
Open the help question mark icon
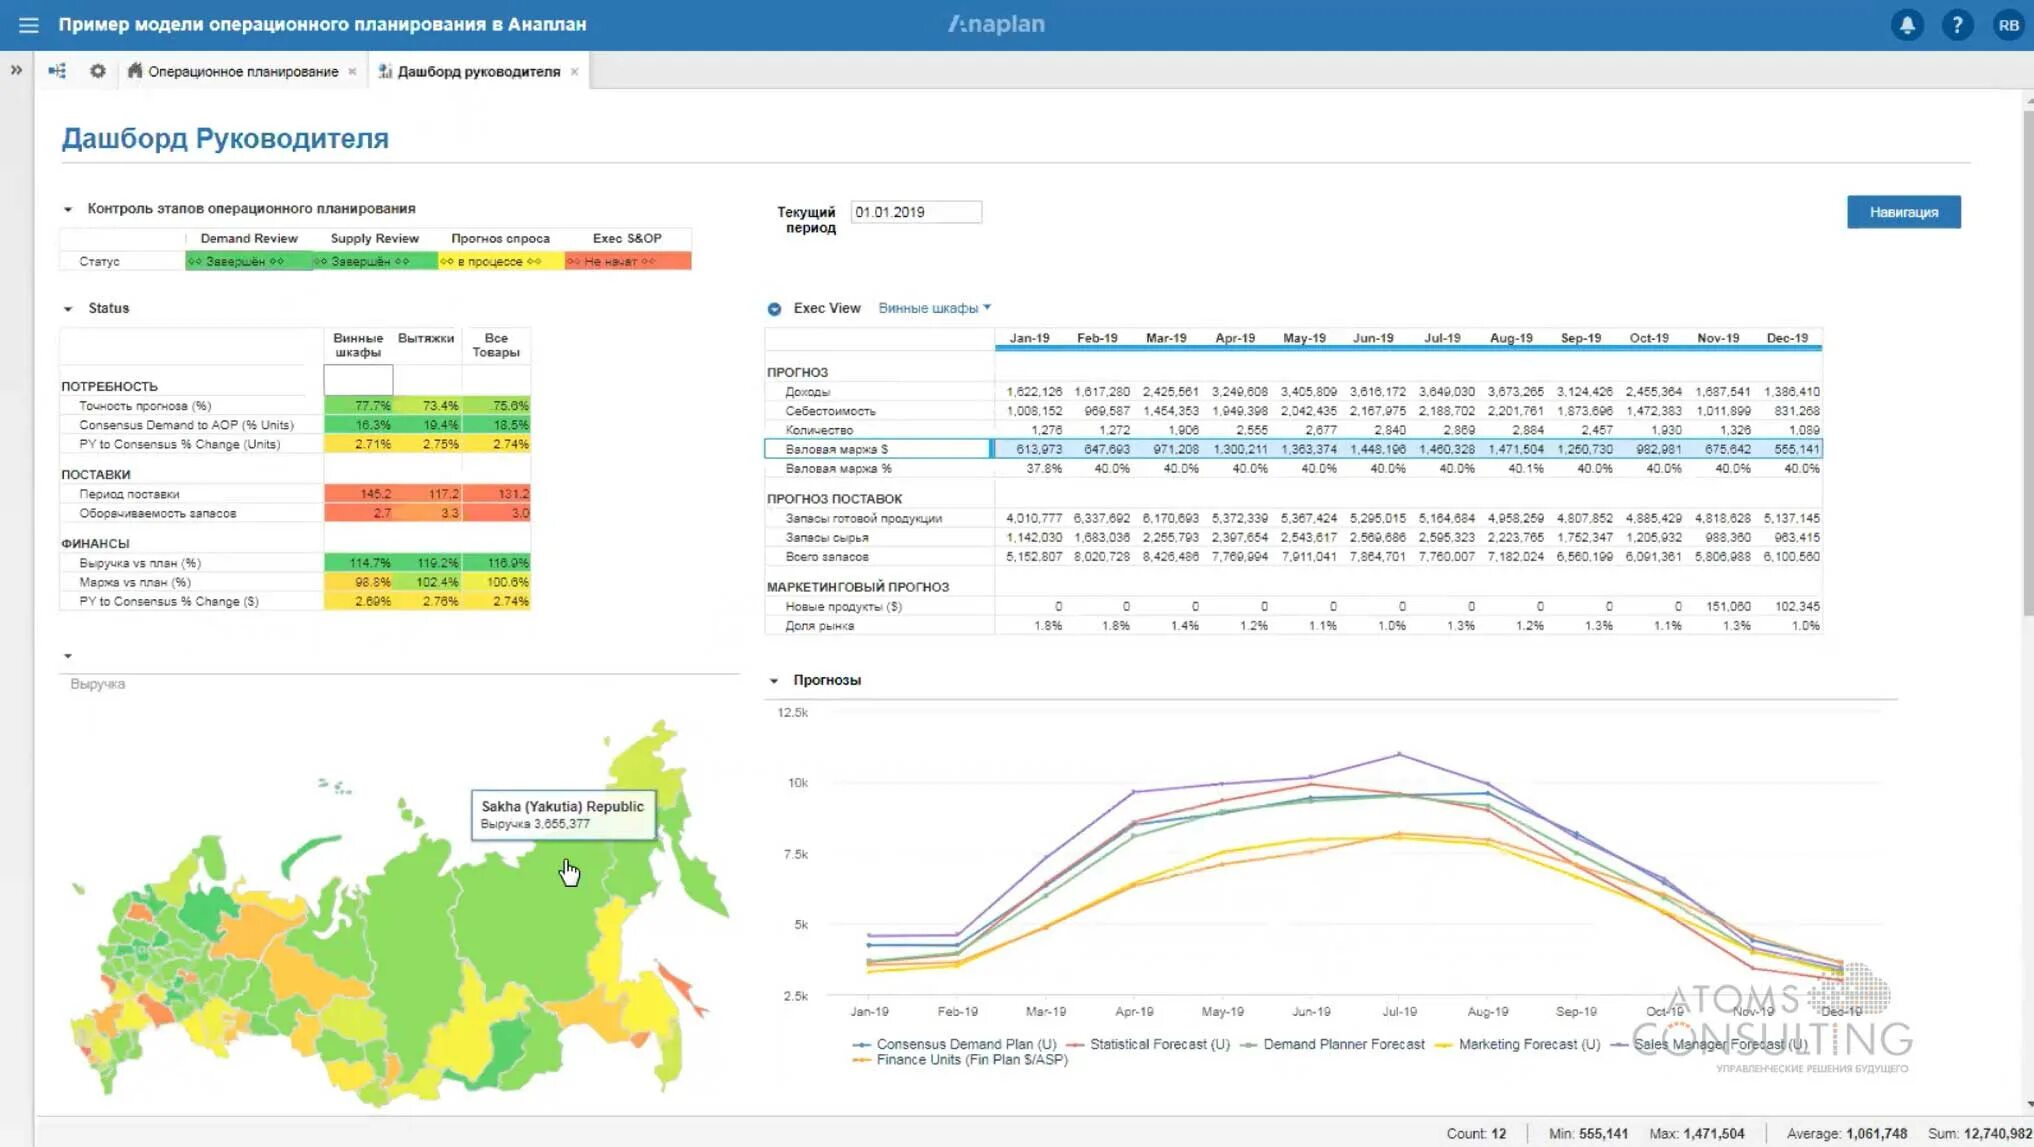coord(1957,25)
